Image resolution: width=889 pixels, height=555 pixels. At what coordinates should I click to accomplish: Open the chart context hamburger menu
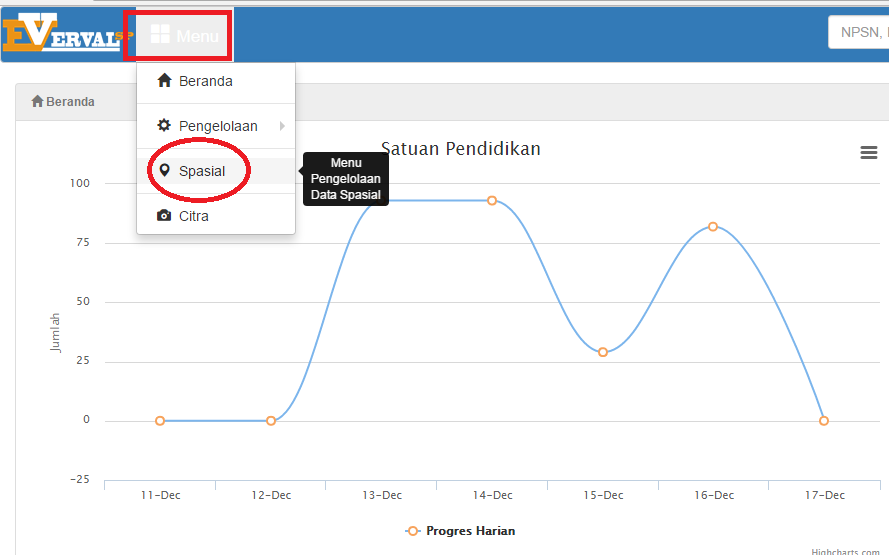(x=869, y=152)
